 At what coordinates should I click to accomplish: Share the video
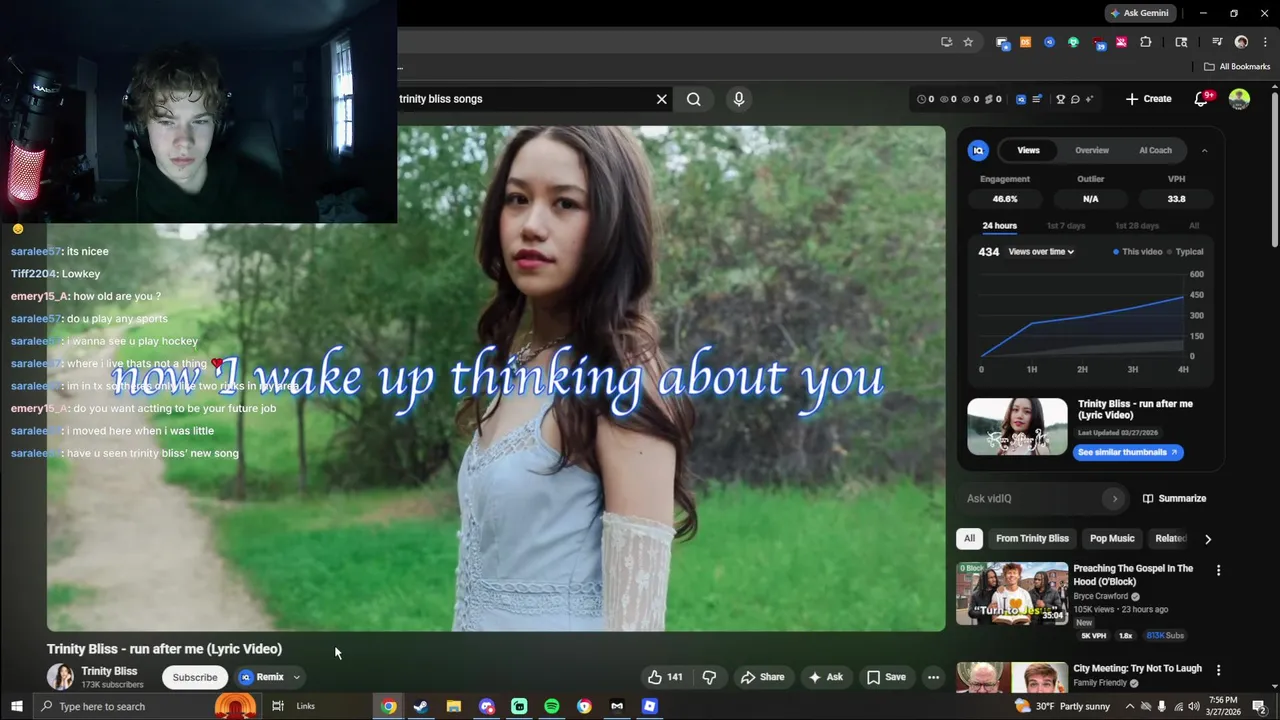(762, 677)
